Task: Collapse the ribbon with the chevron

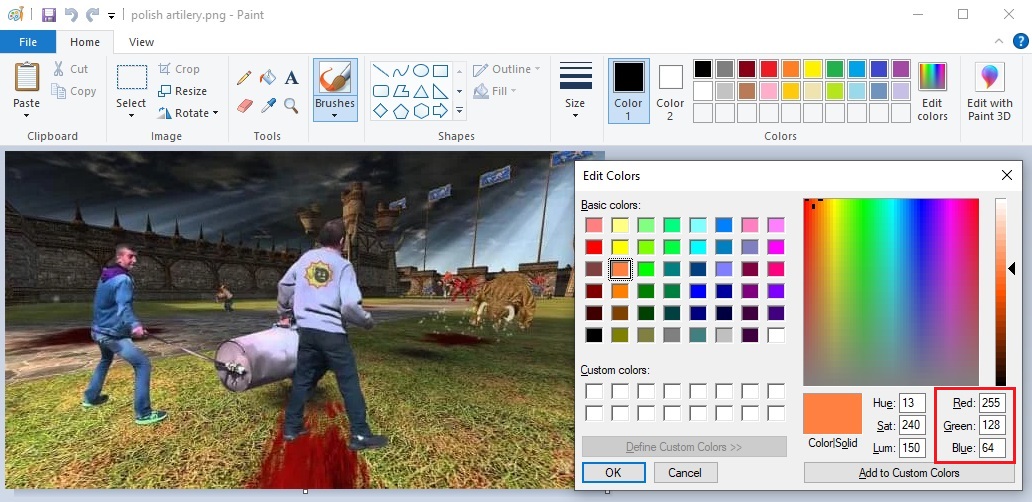Action: point(999,41)
